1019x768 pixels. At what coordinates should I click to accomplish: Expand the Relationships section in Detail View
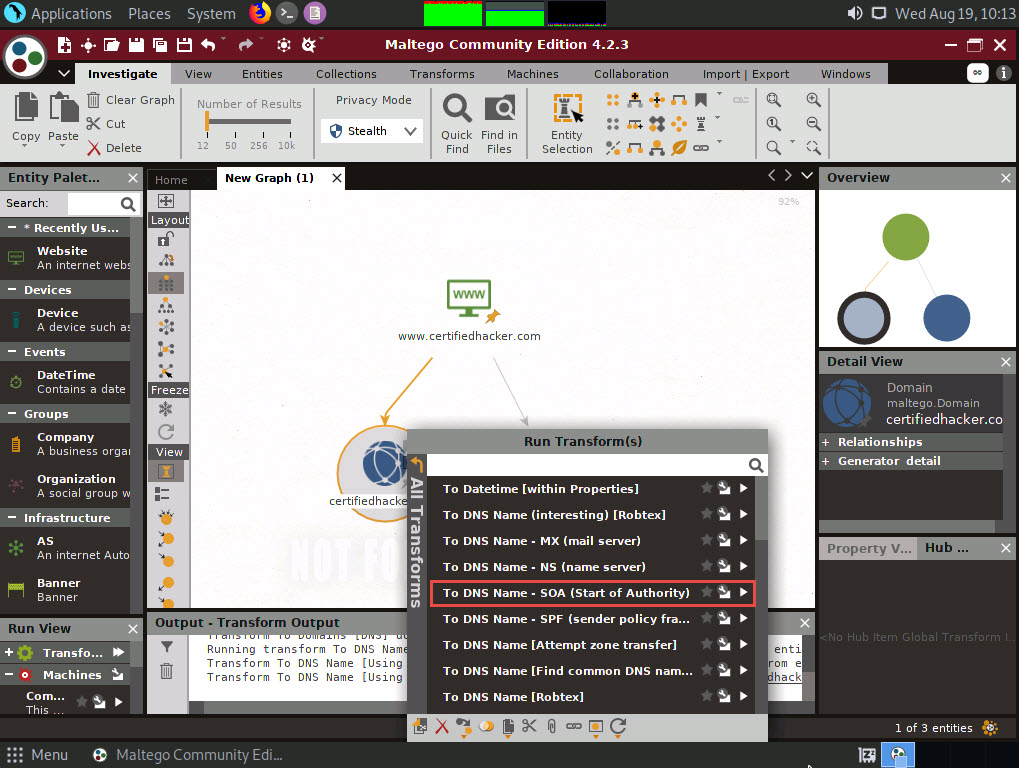click(826, 442)
